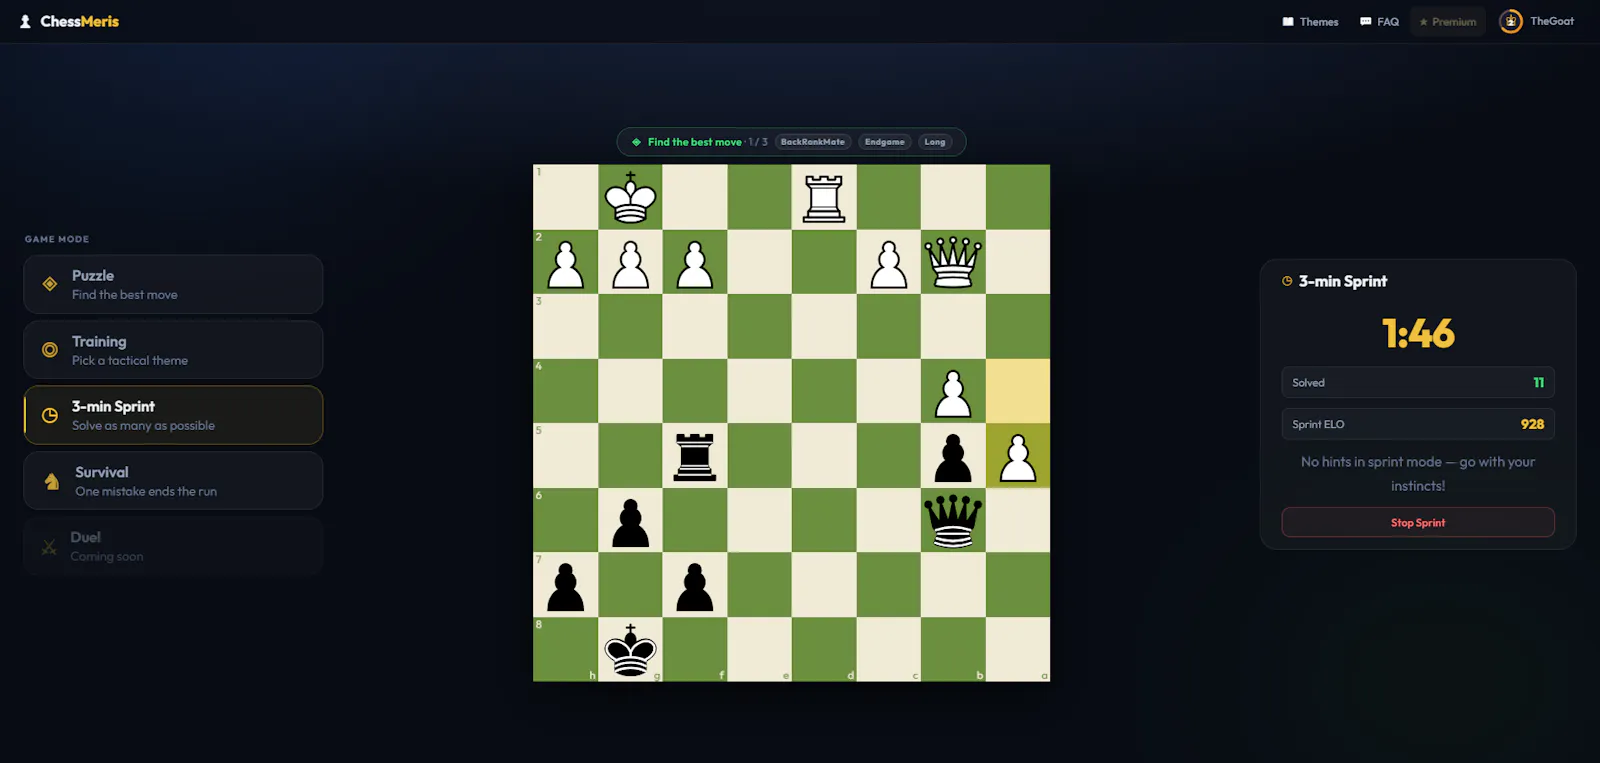Image resolution: width=1600 pixels, height=763 pixels.
Task: Click the Stop Sprint button
Action: point(1418,522)
